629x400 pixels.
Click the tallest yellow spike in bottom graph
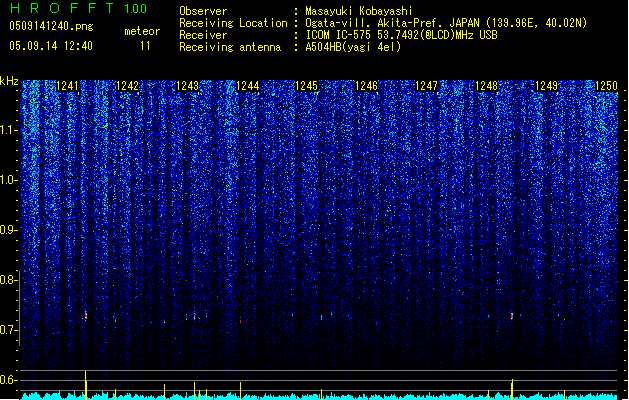85,385
